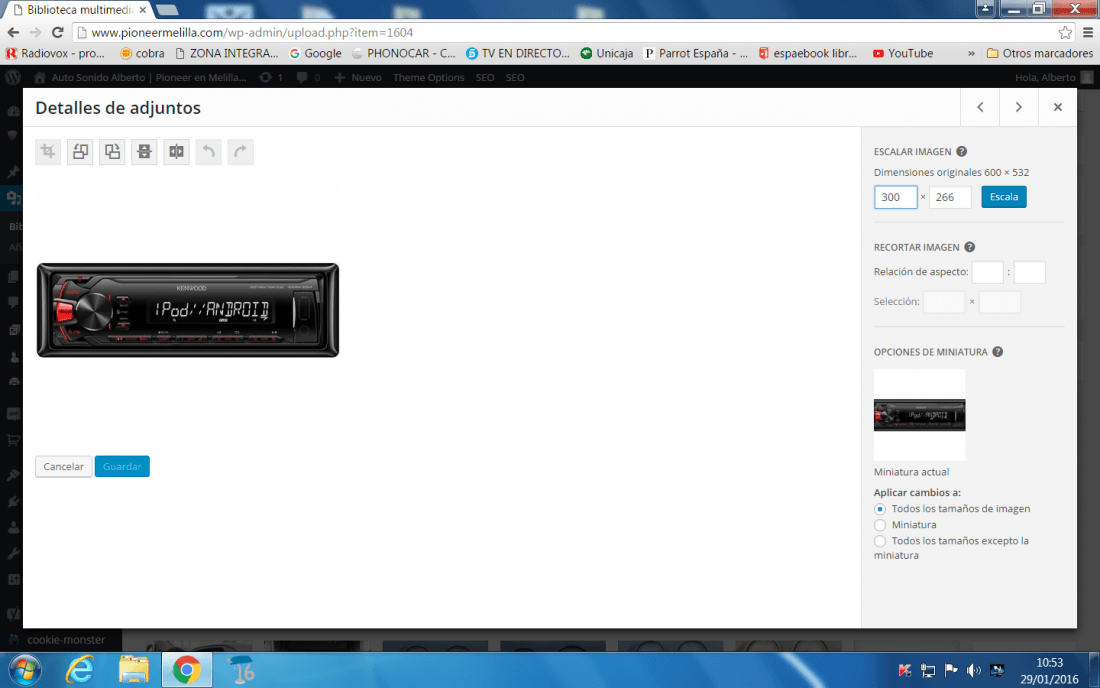Image resolution: width=1100 pixels, height=688 pixels.
Task: Open help for Opciones de Miniatura
Action: click(x=998, y=352)
